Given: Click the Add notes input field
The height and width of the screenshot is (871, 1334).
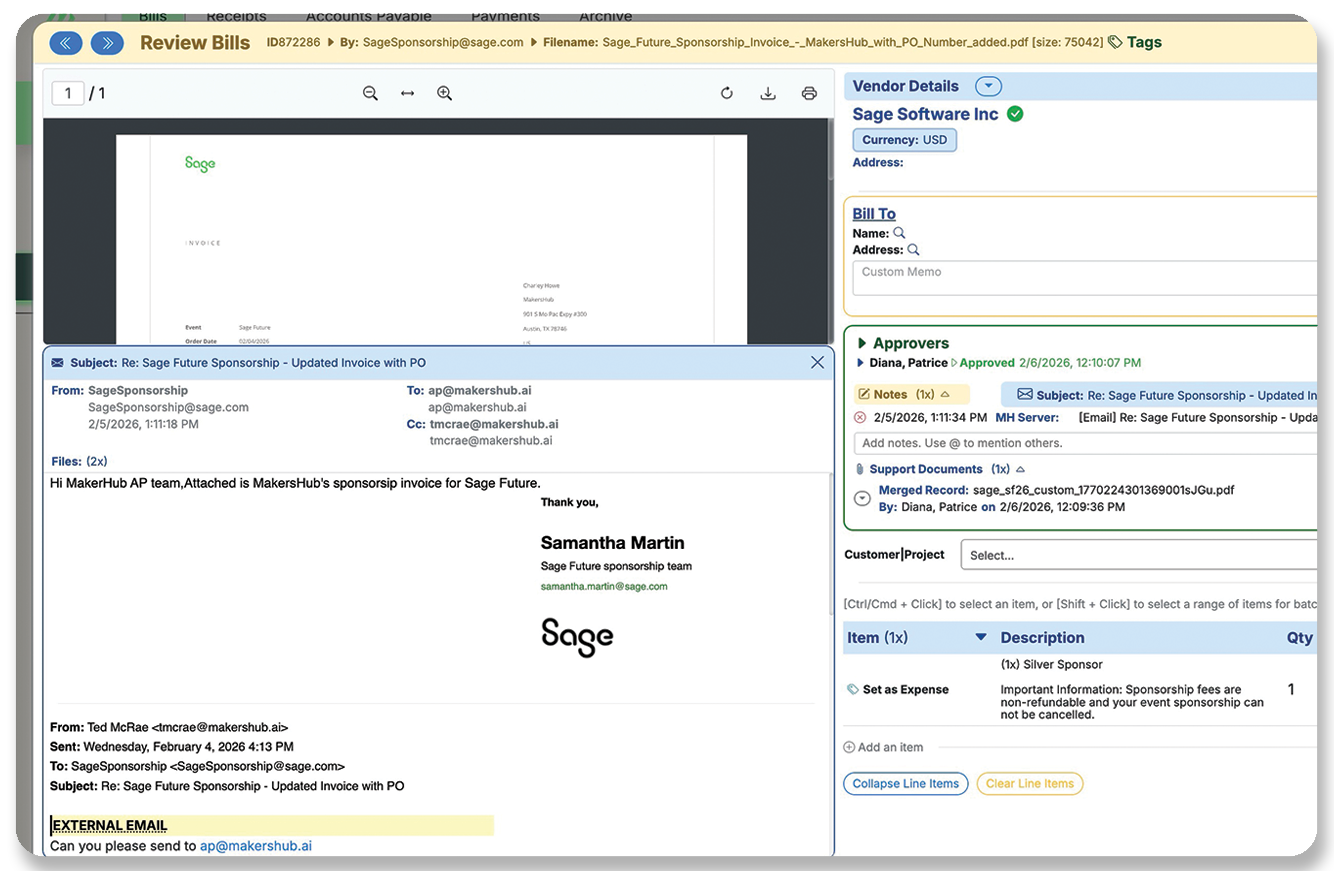Looking at the screenshot, I should click(x=1087, y=443).
